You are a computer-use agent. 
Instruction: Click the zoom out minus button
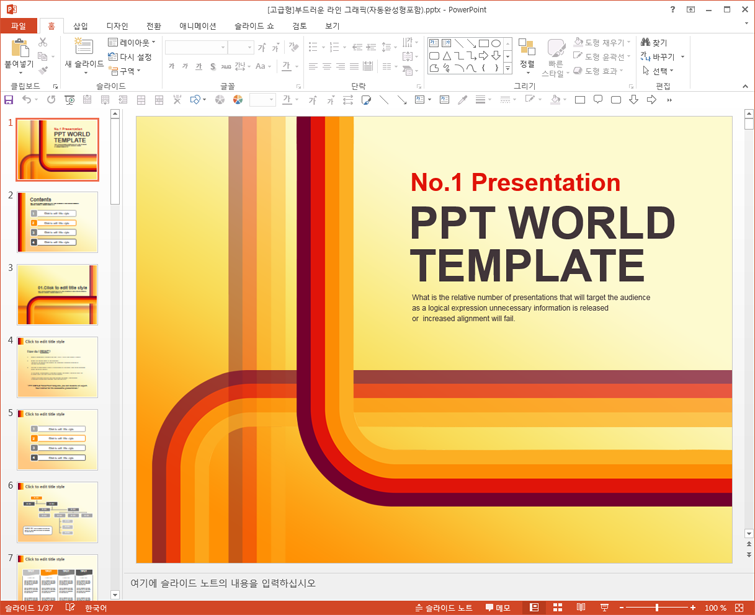pos(622,608)
